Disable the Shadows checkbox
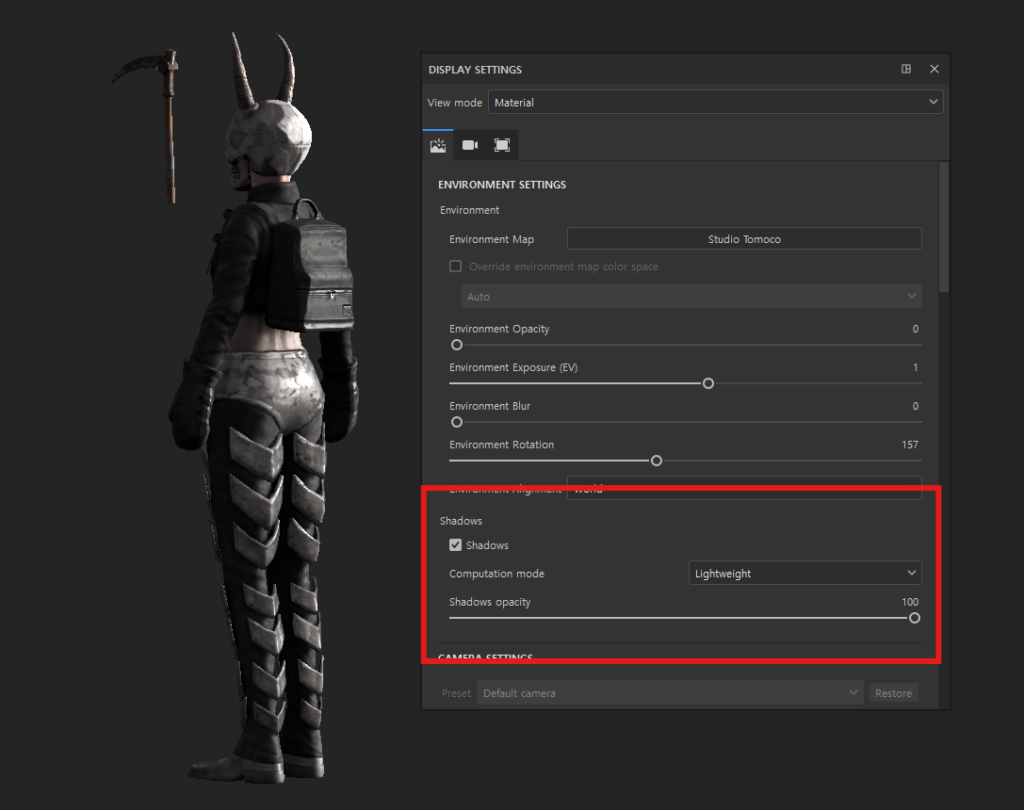 (456, 545)
